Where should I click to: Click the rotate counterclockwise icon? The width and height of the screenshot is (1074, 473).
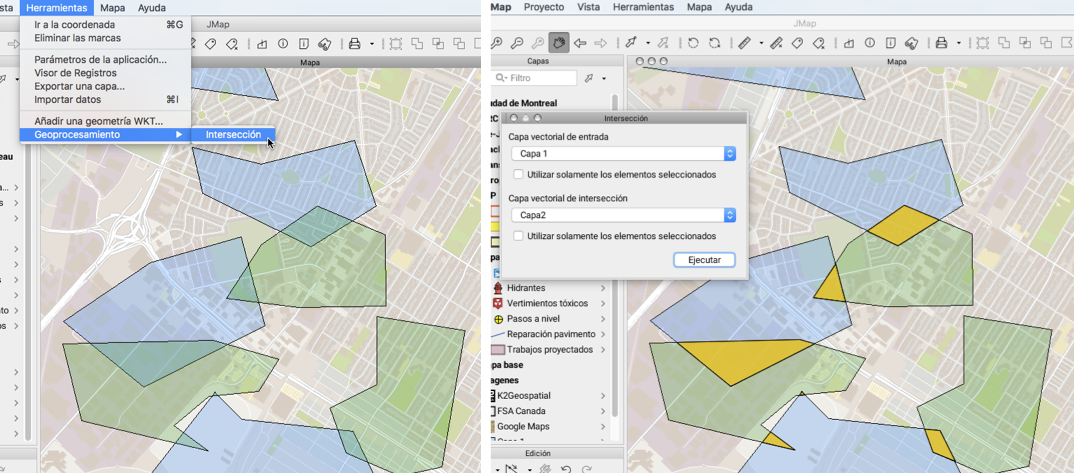[693, 43]
